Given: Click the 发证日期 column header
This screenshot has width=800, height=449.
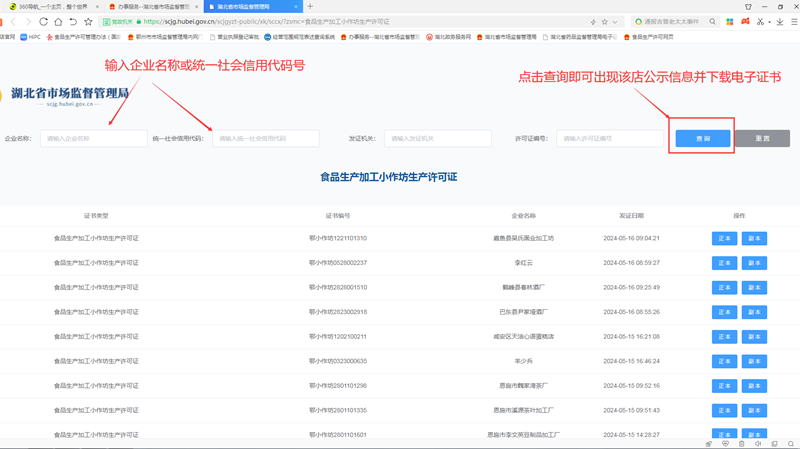Looking at the screenshot, I should [x=632, y=216].
